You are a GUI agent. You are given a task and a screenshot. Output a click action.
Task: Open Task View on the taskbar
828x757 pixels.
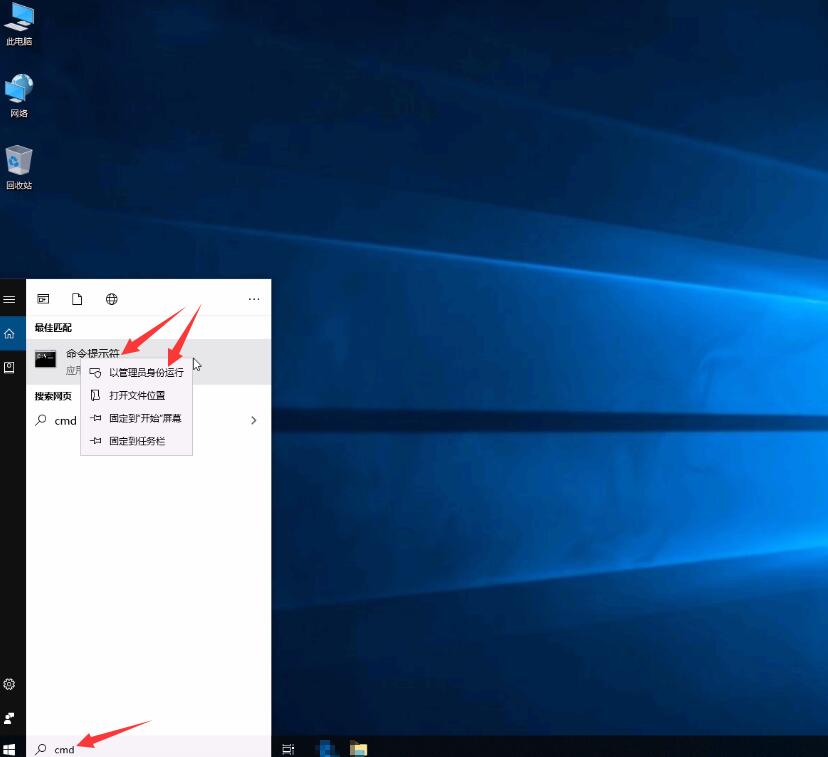click(287, 747)
